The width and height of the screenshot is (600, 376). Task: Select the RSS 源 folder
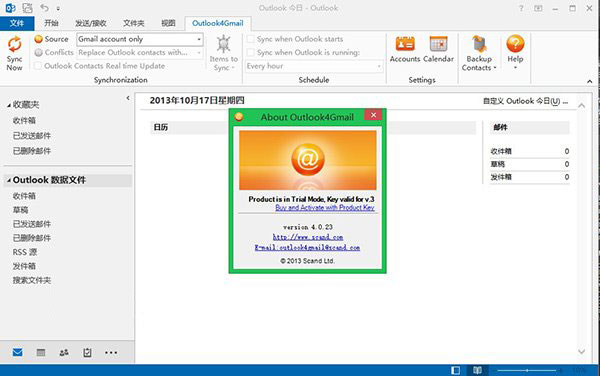pos(25,252)
